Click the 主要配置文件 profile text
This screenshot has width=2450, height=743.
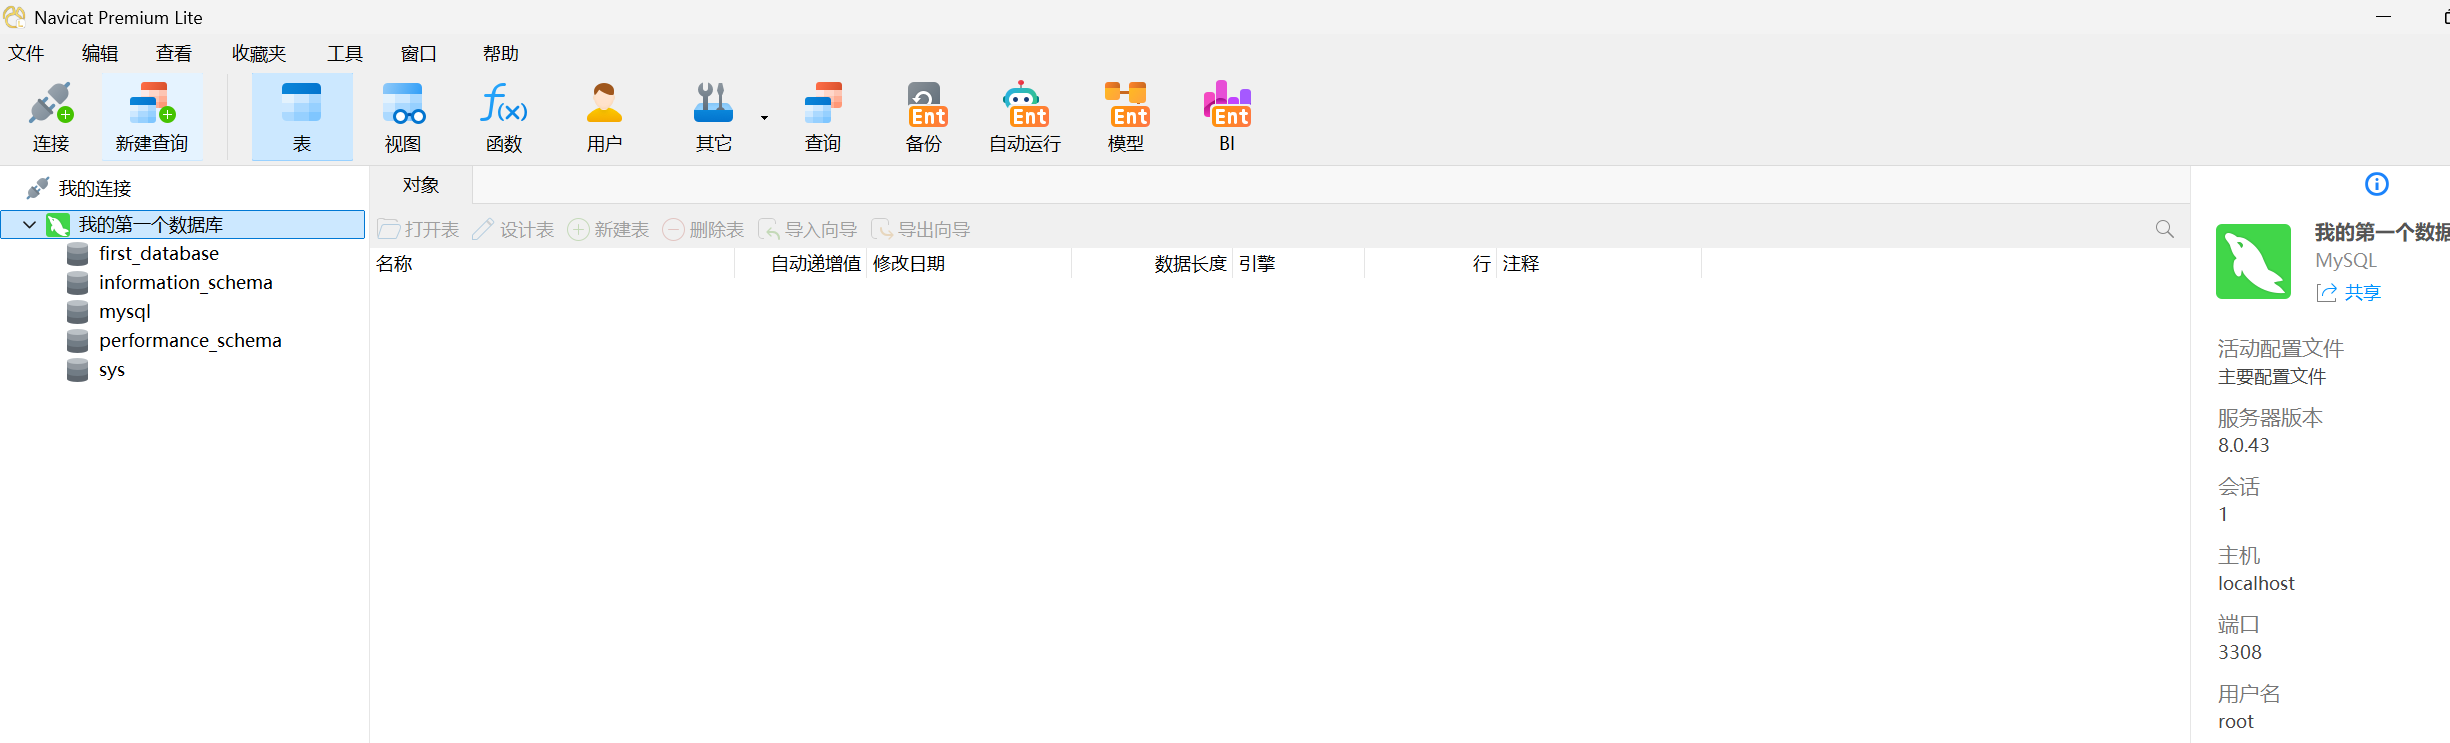point(2272,376)
